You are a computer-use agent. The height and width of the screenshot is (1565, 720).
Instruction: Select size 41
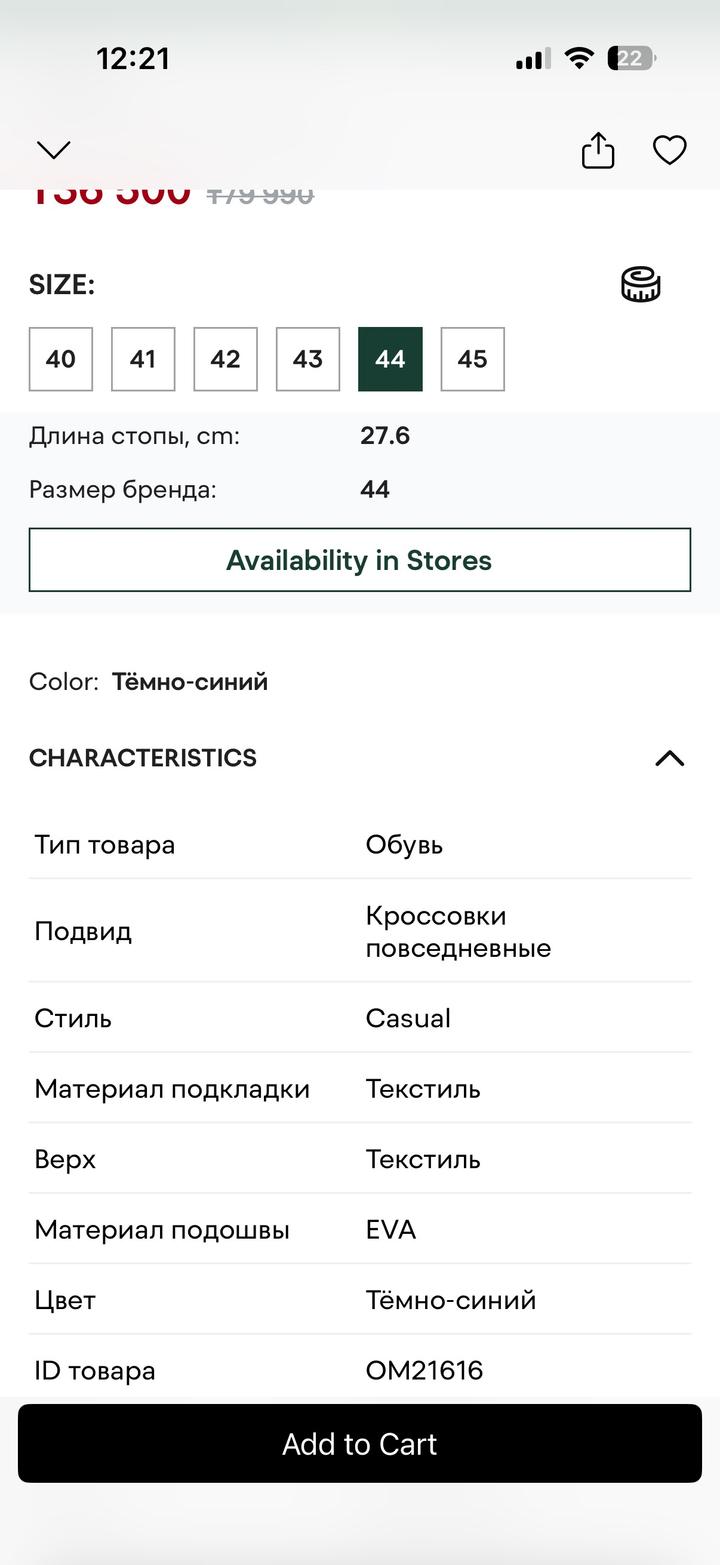click(x=143, y=359)
